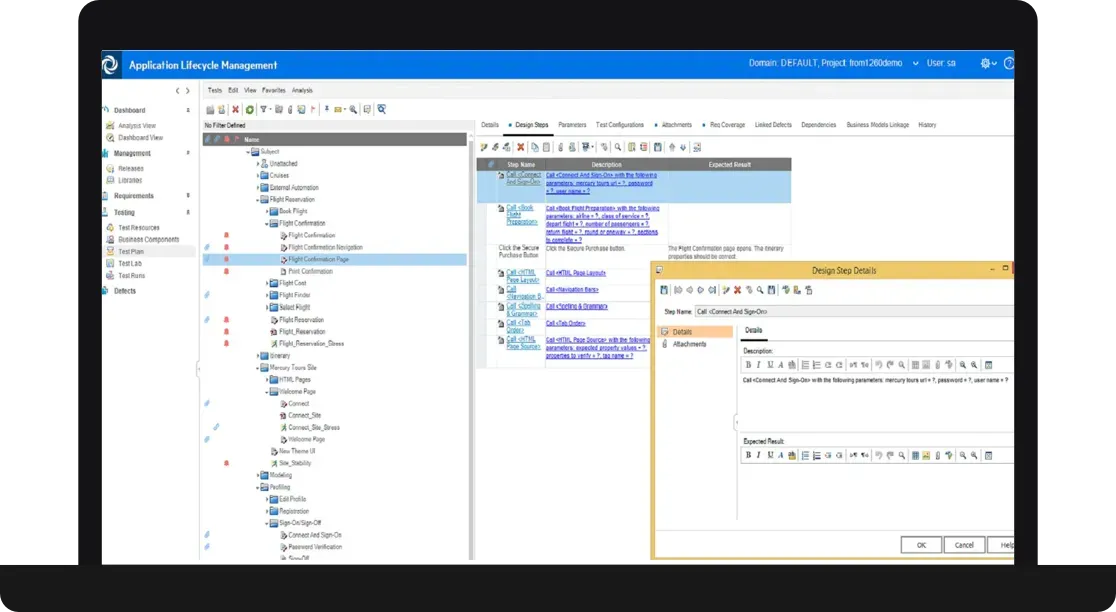Open the Call <HTML Page Layout> description link
This screenshot has width=1116, height=612.
click(576, 273)
